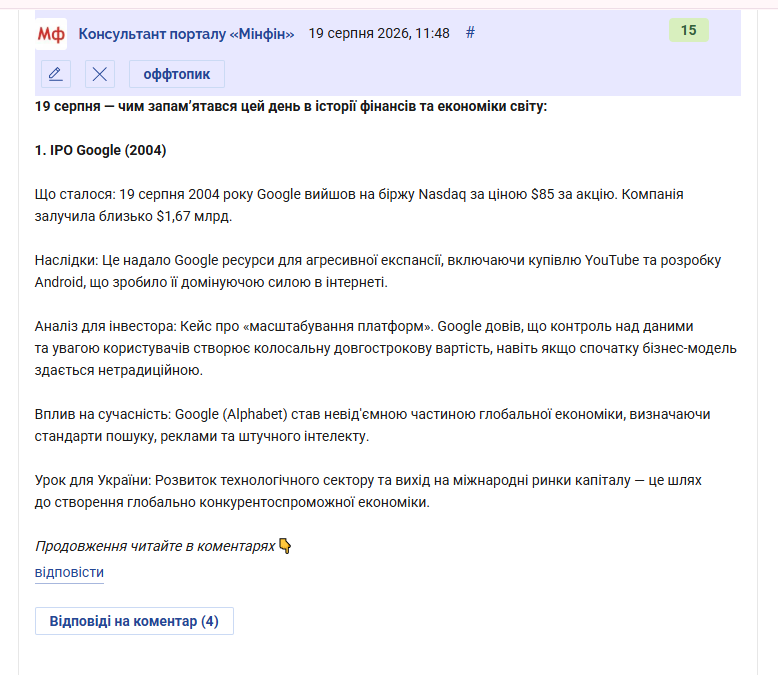Mark the comment as оффтопик
778x675 pixels.
(x=177, y=74)
